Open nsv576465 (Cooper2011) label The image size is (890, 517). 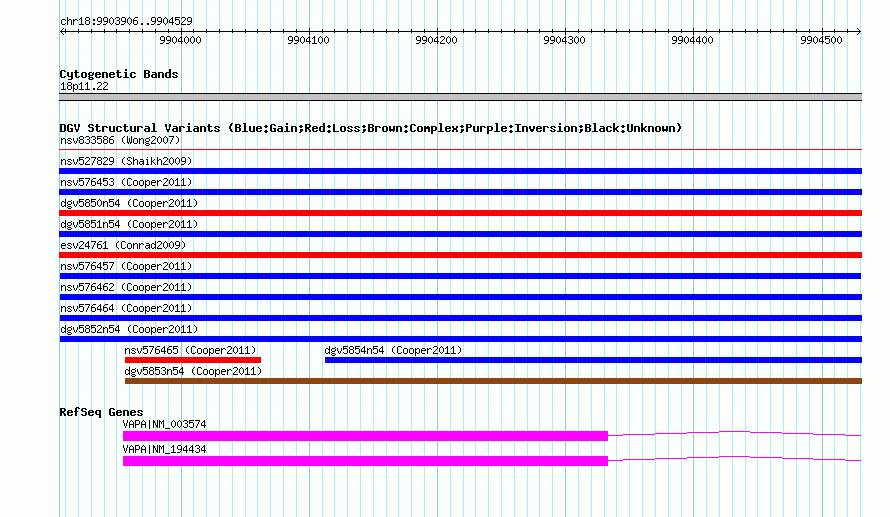point(190,350)
